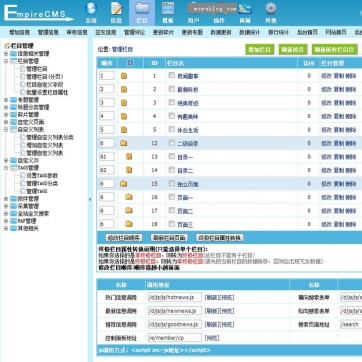Open 排行统计 in the sub menu bar
Screen dimensions: 362x362
[x=278, y=32]
